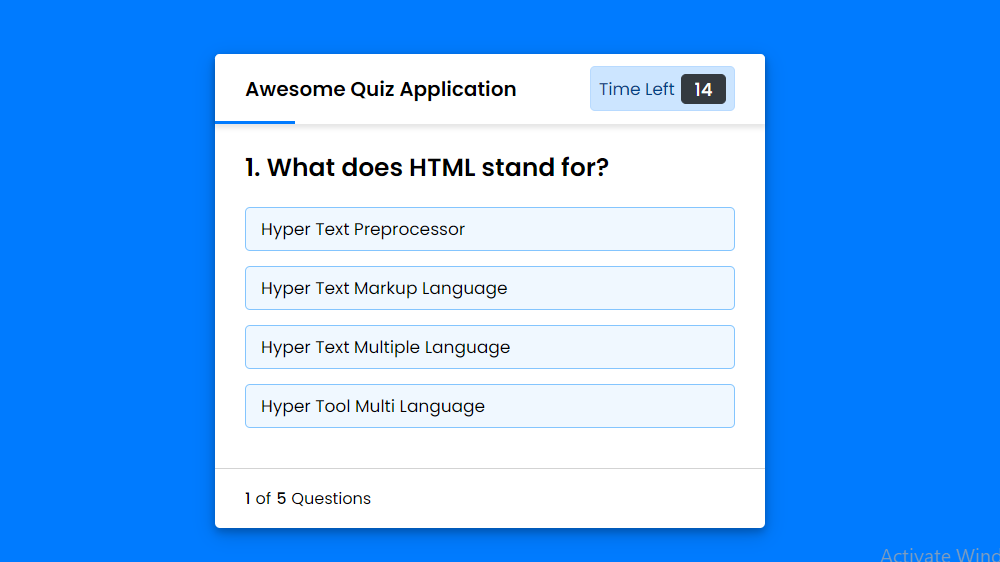The width and height of the screenshot is (1000, 562).
Task: Click the 'Time Left' label
Action: point(636,89)
